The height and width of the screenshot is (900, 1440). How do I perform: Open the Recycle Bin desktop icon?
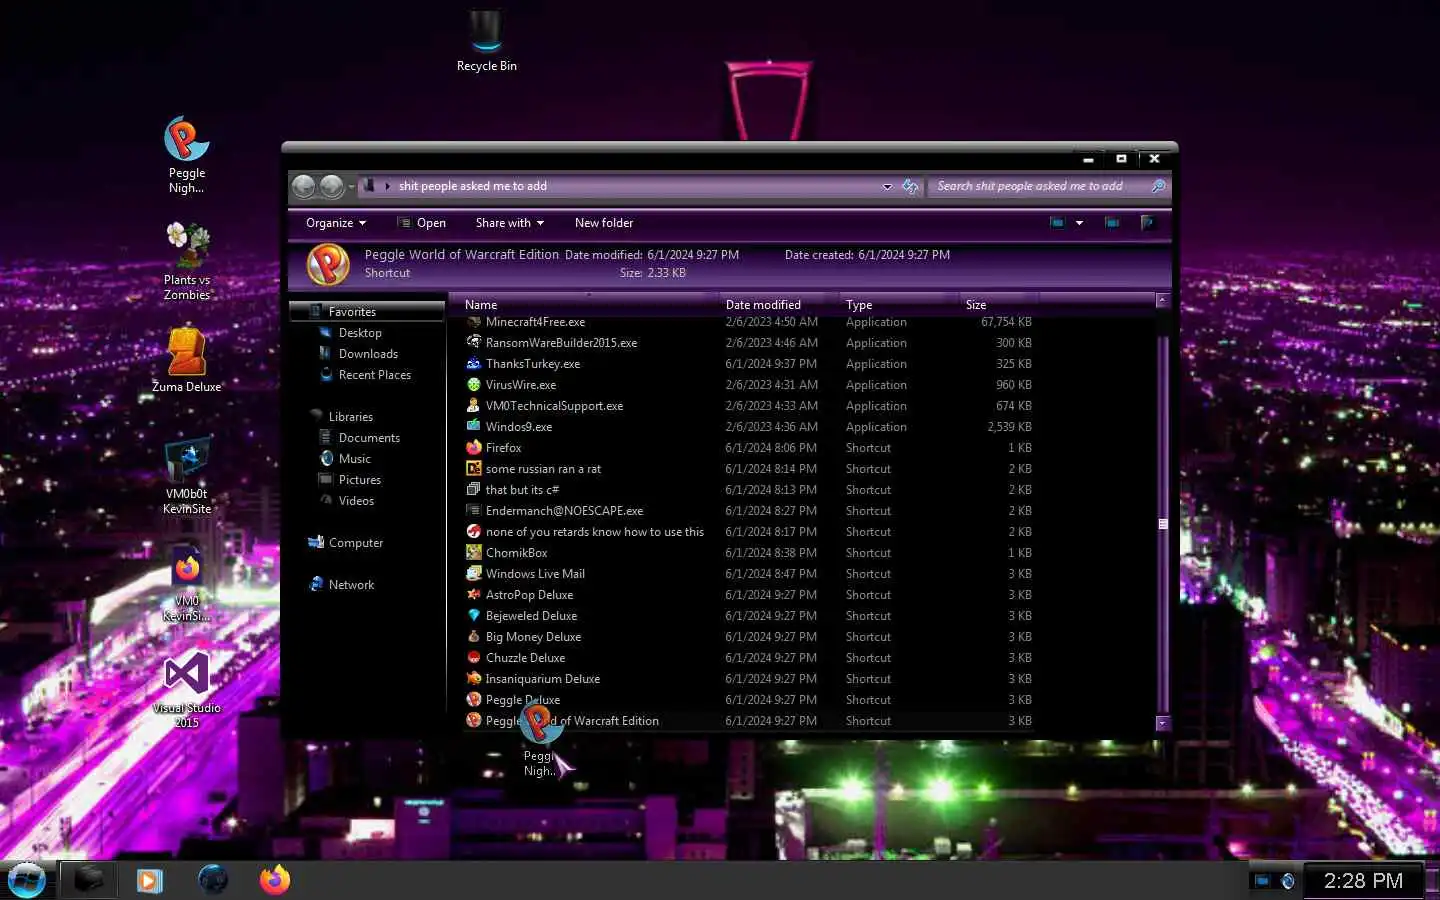pyautogui.click(x=486, y=40)
